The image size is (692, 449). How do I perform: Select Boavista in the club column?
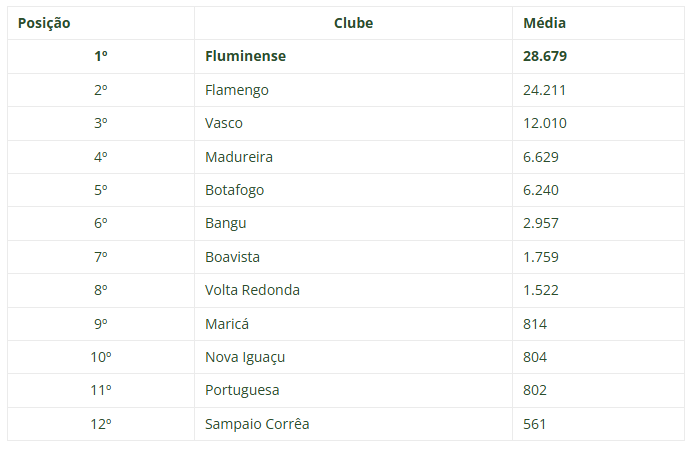pyautogui.click(x=232, y=257)
